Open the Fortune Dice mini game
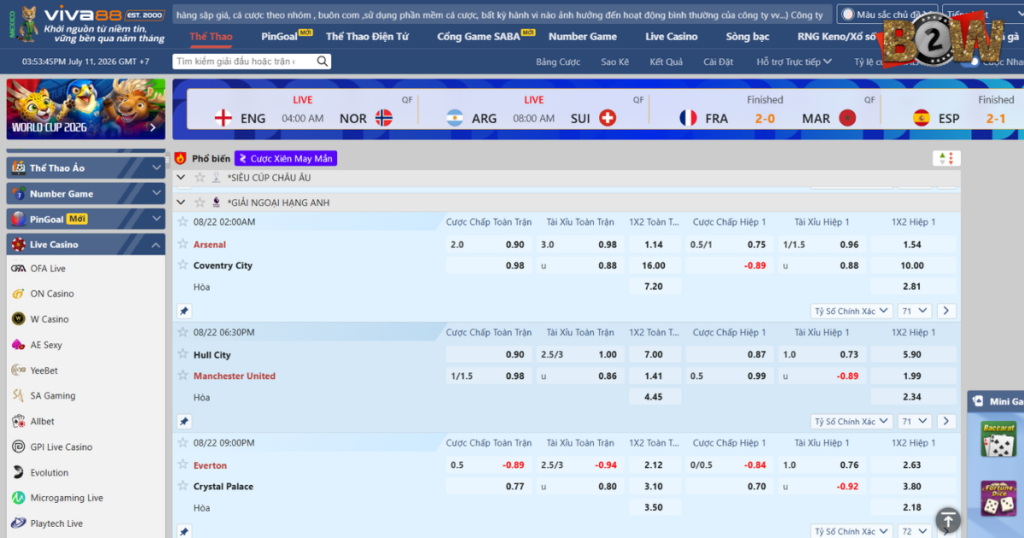The height and width of the screenshot is (538, 1024). (x=998, y=498)
